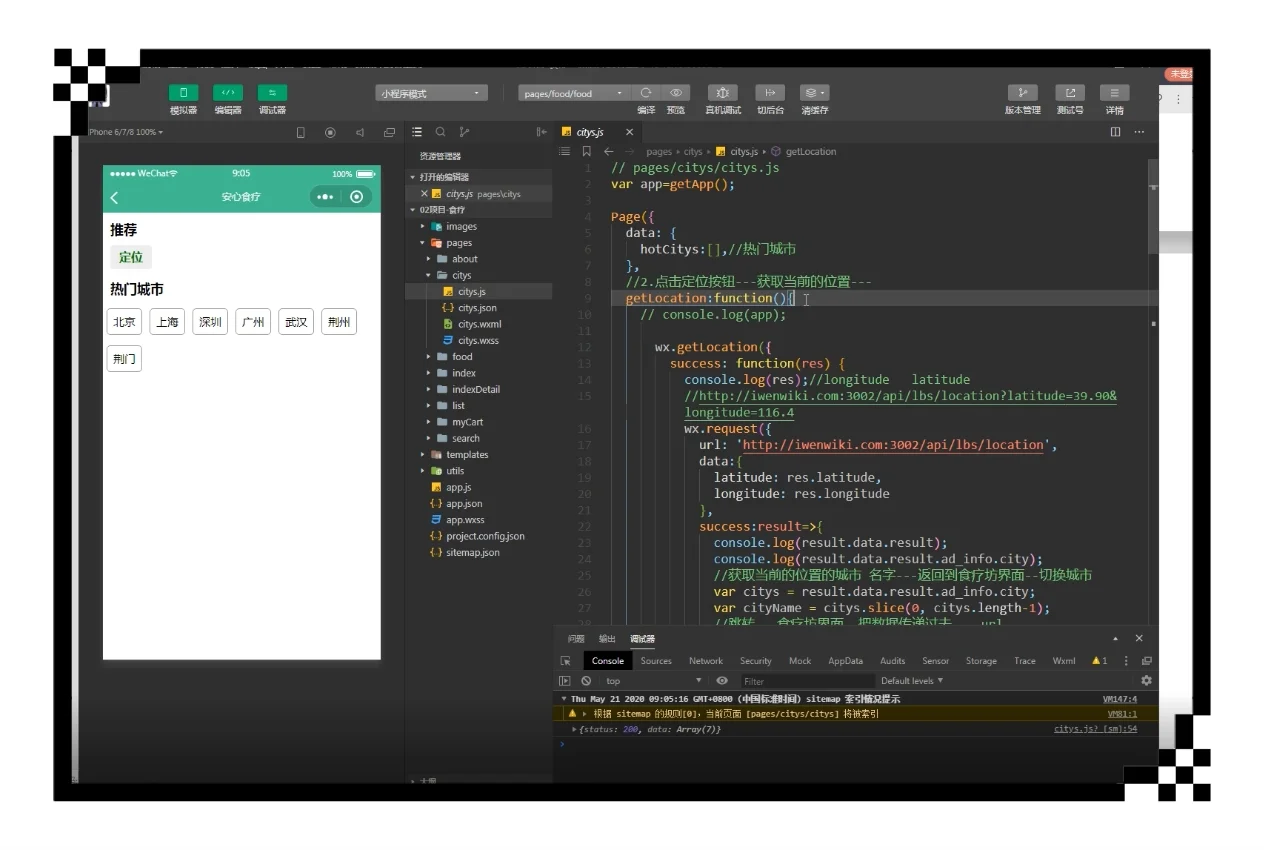Click the 真机调试 remote debug icon
This screenshot has width=1264, height=850.
click(723, 93)
